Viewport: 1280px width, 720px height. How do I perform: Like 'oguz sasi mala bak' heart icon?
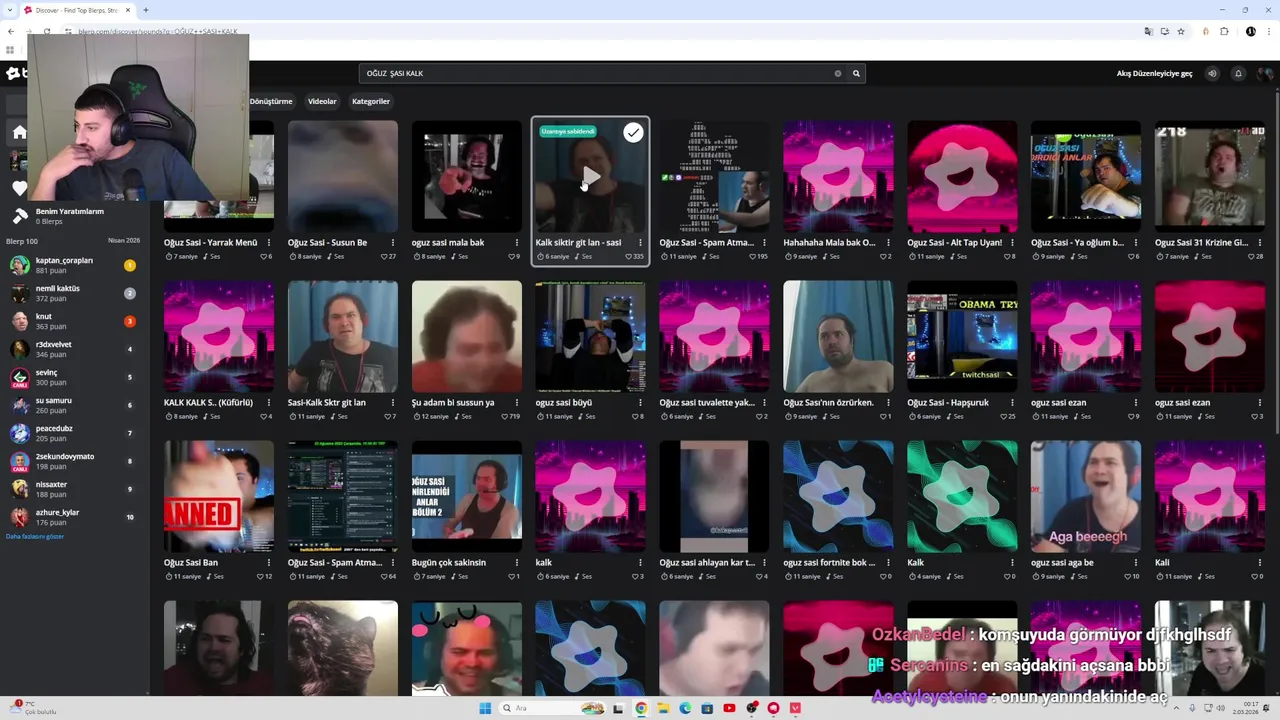[511, 256]
